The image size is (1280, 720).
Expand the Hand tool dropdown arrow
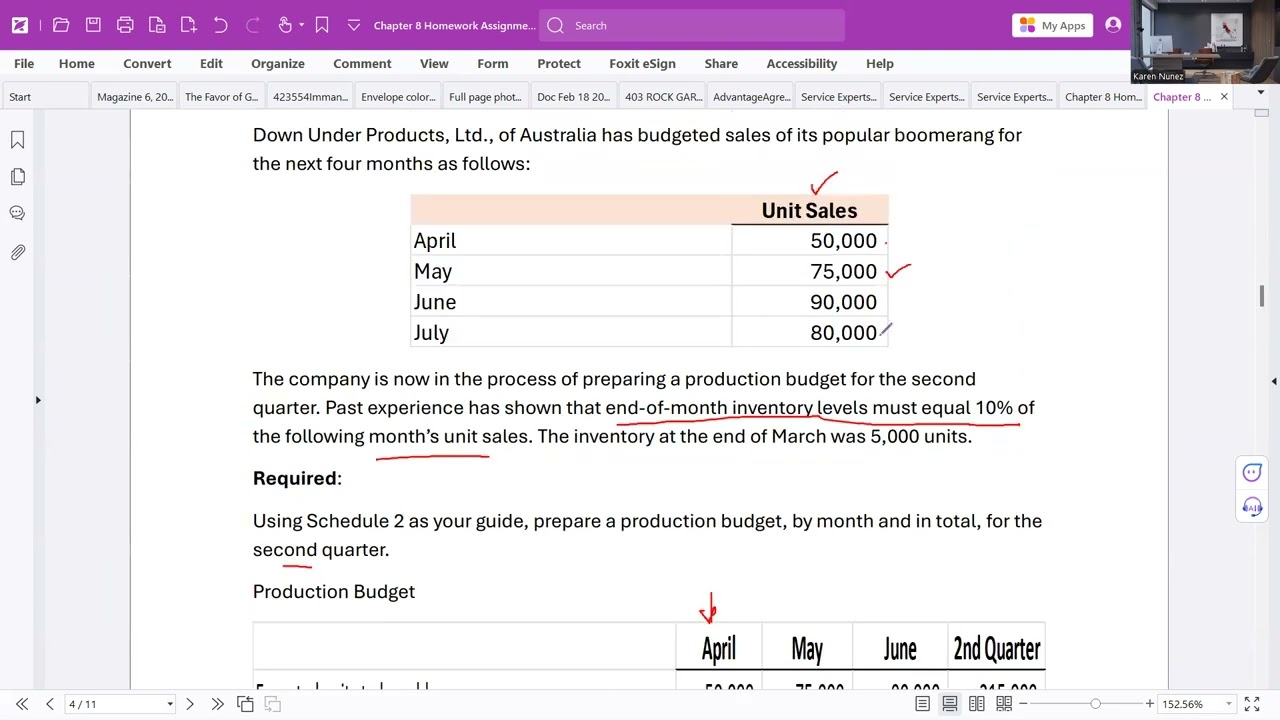click(x=301, y=26)
